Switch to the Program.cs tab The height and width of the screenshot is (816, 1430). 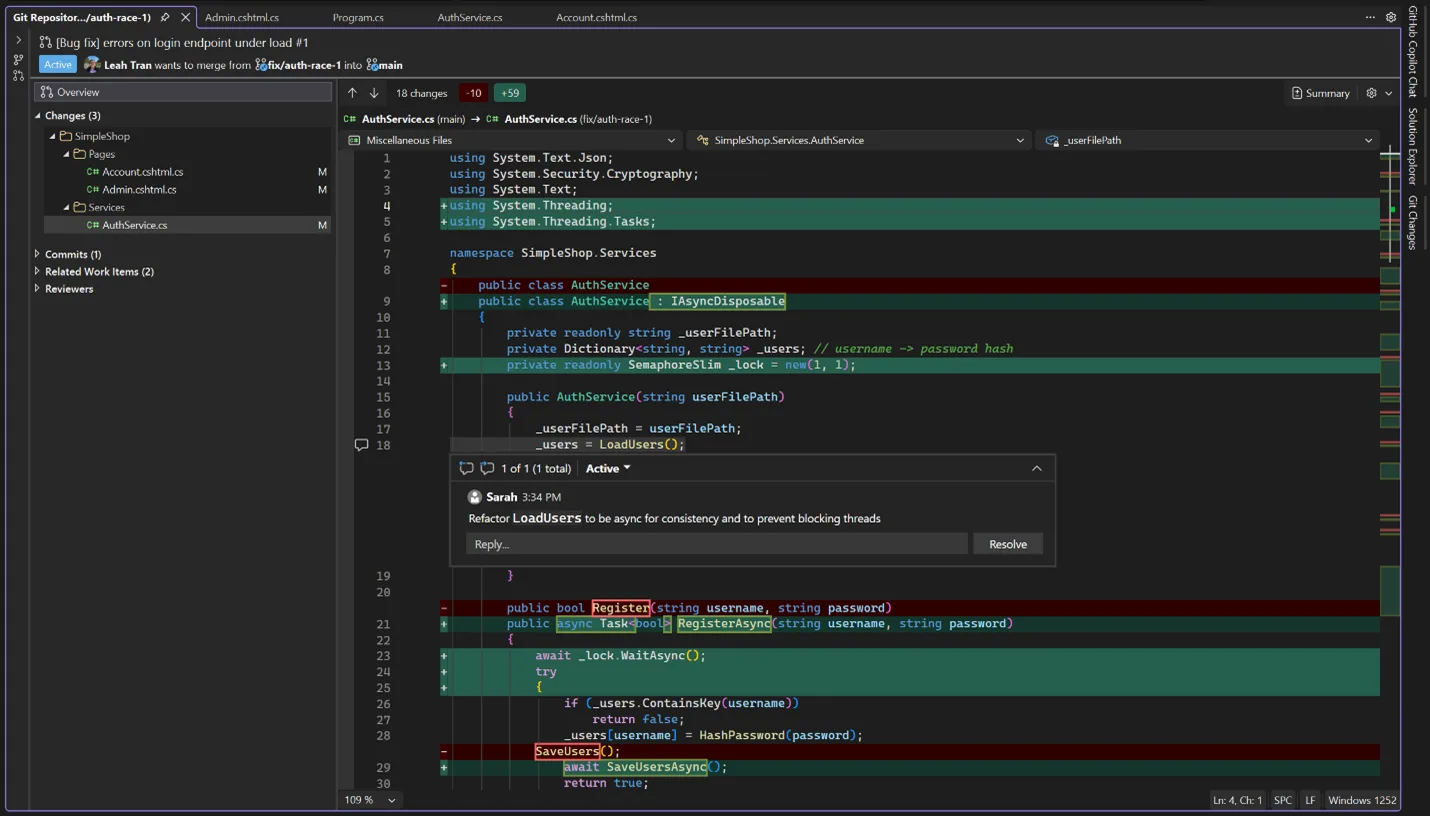358,17
